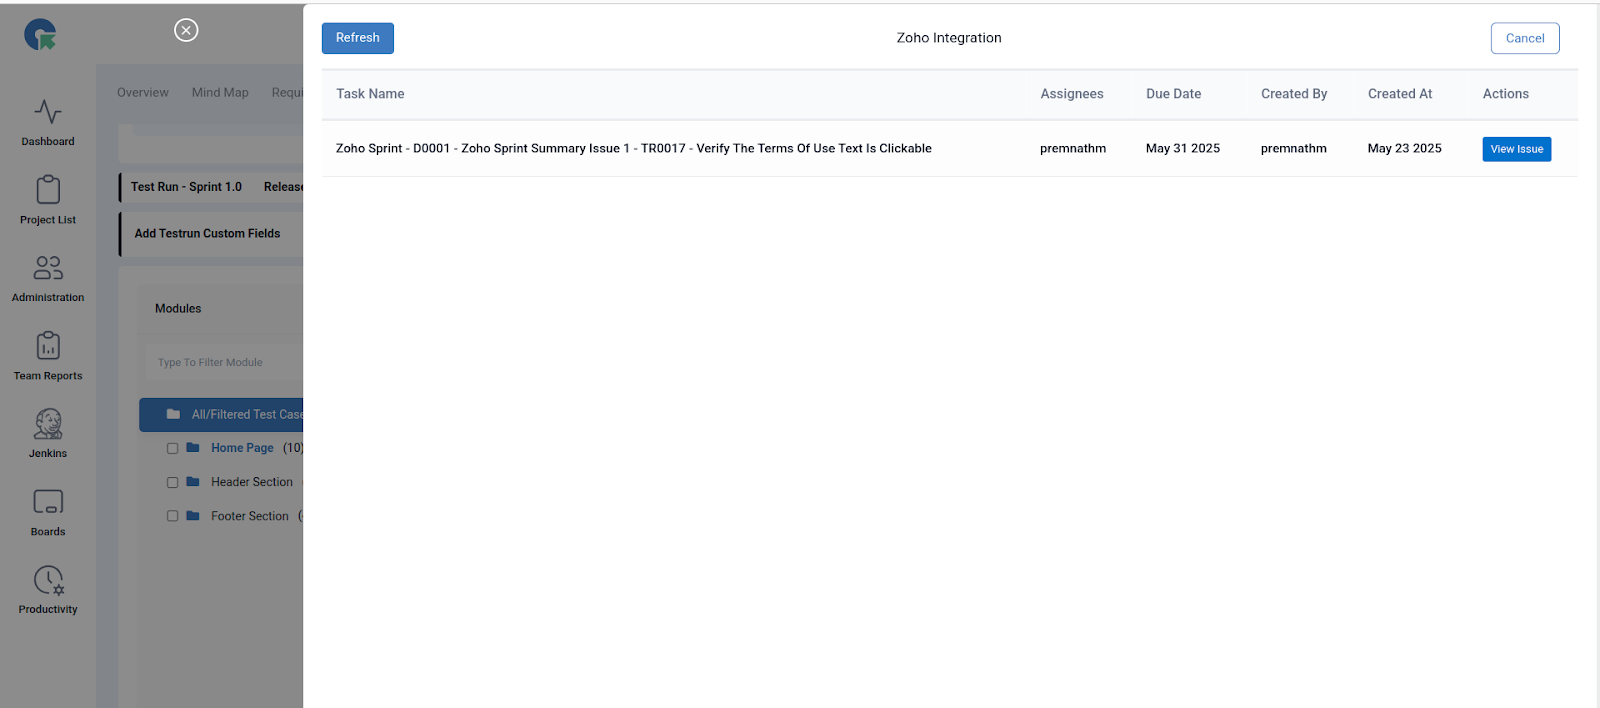Switch to the Overview tab

point(143,92)
